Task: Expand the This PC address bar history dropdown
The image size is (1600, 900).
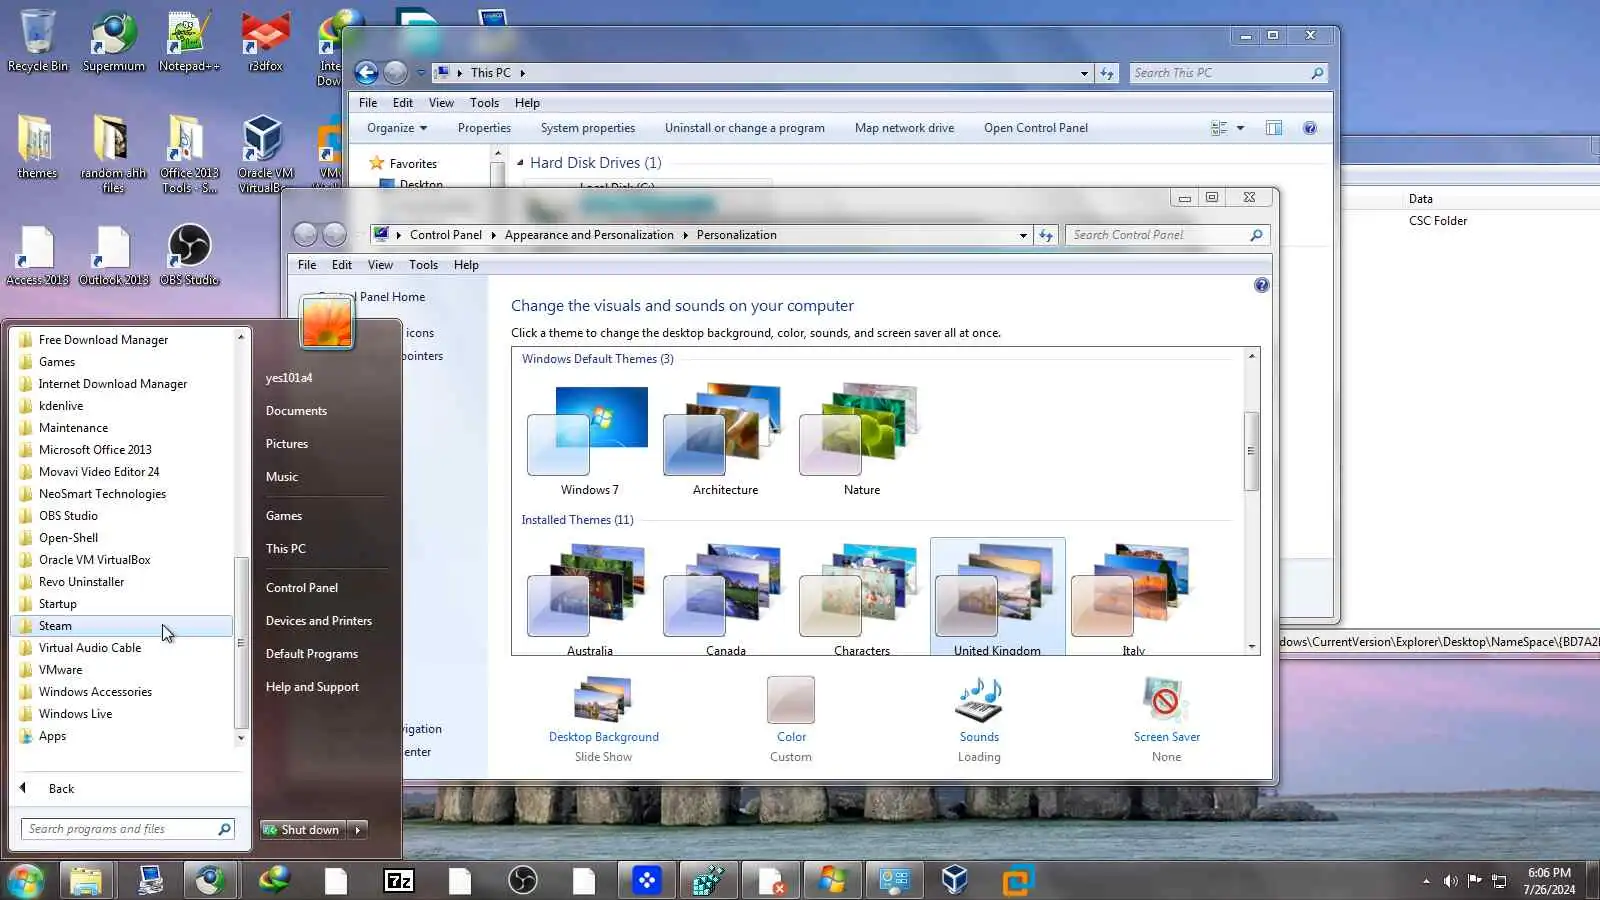Action: point(1084,73)
